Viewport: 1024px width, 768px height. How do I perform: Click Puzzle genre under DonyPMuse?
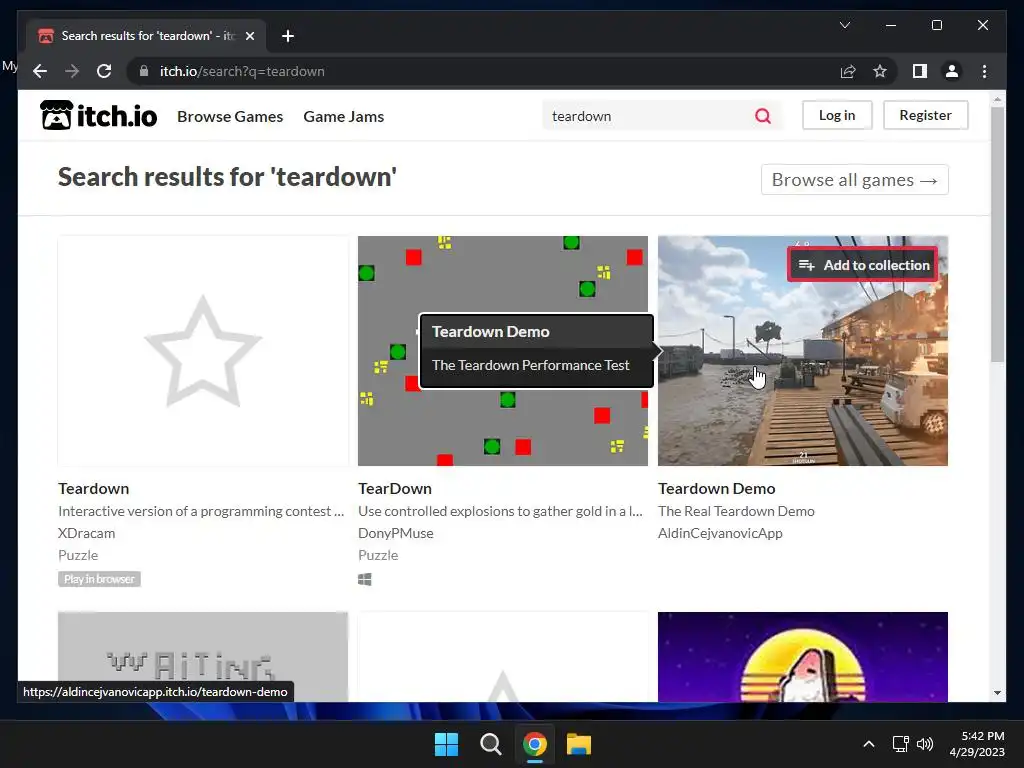(x=378, y=555)
